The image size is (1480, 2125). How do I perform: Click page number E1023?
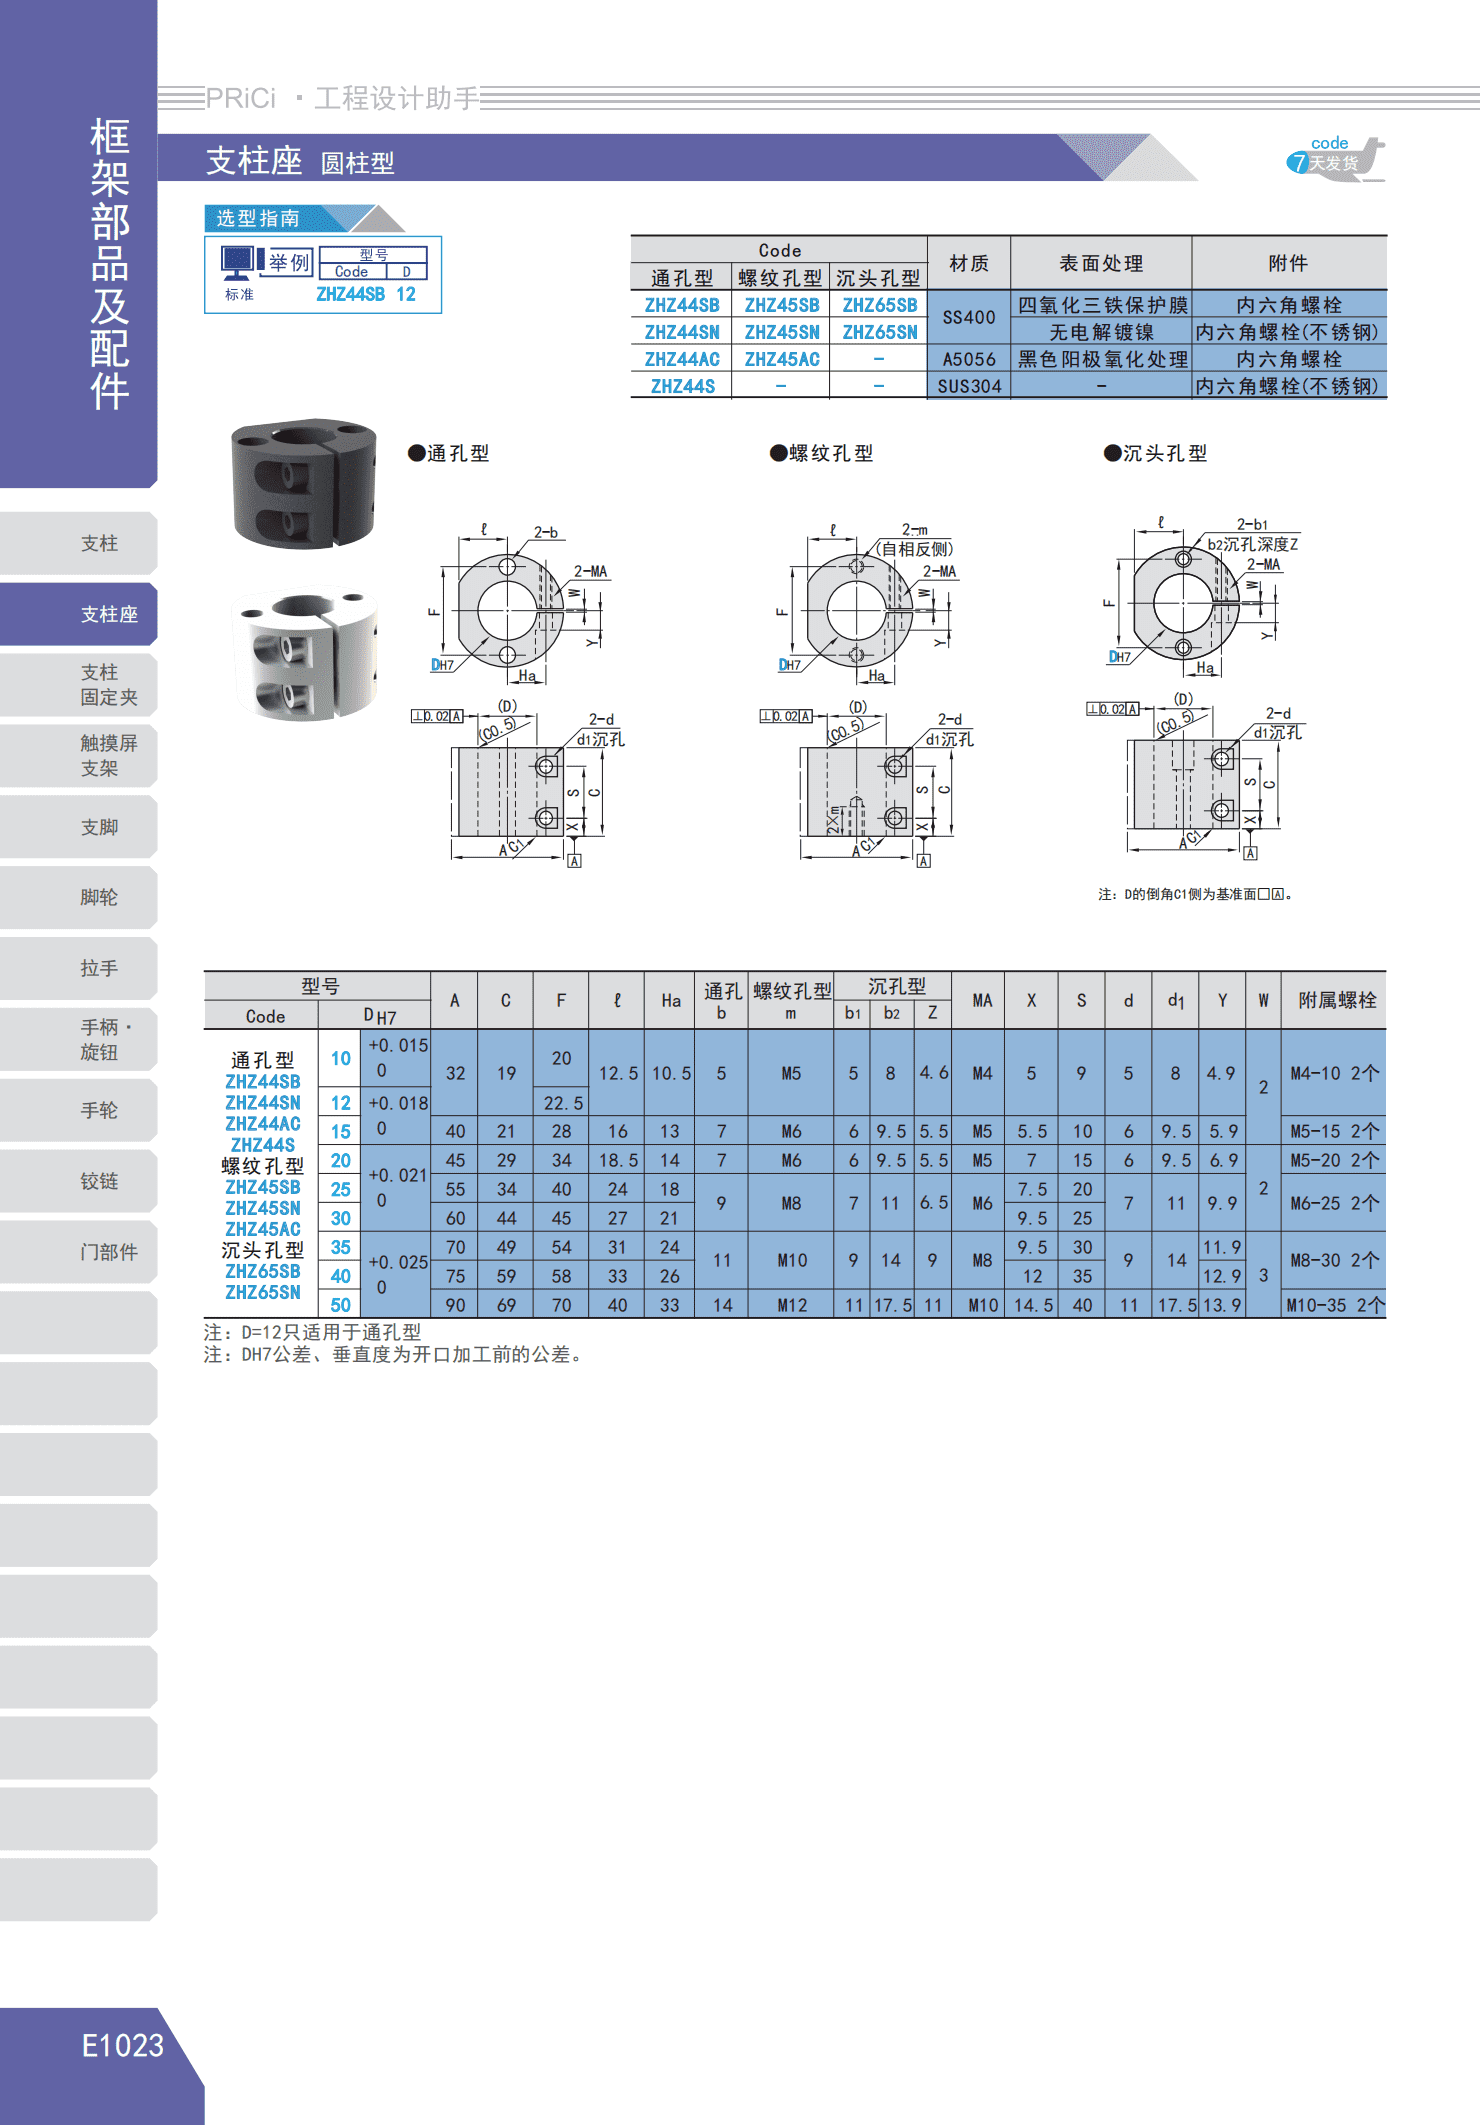(122, 2046)
